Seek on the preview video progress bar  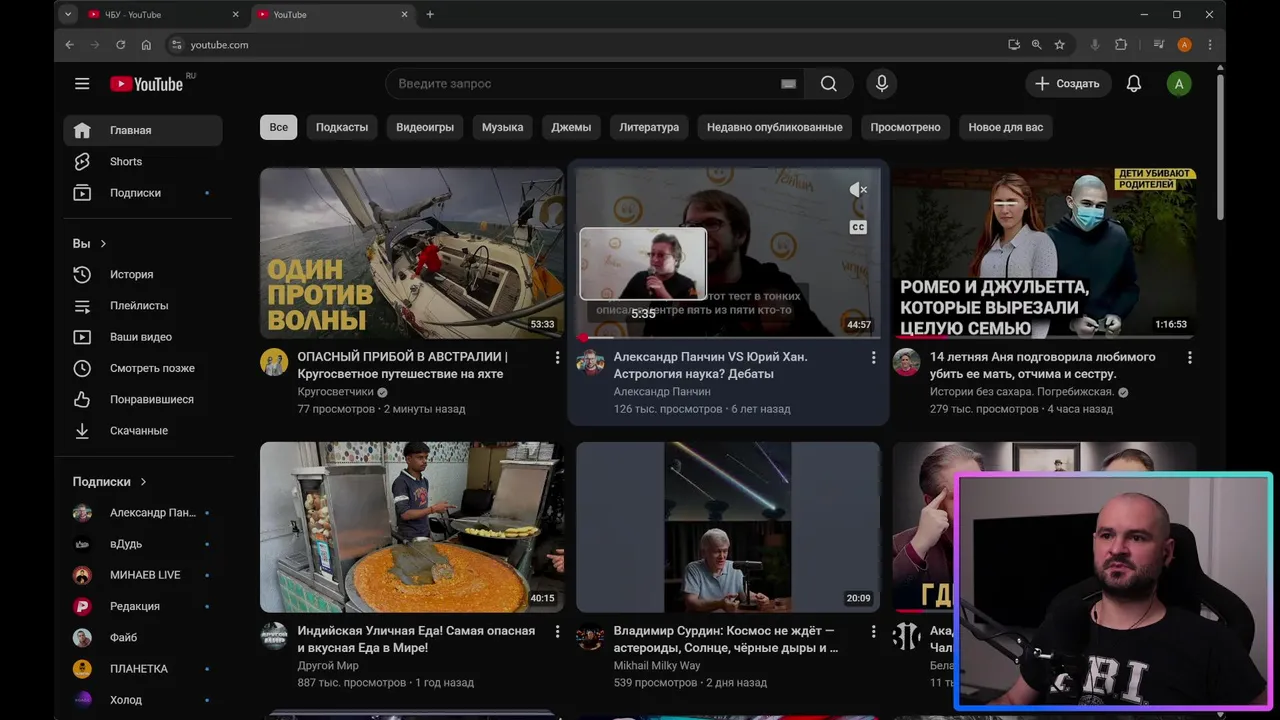(x=728, y=338)
